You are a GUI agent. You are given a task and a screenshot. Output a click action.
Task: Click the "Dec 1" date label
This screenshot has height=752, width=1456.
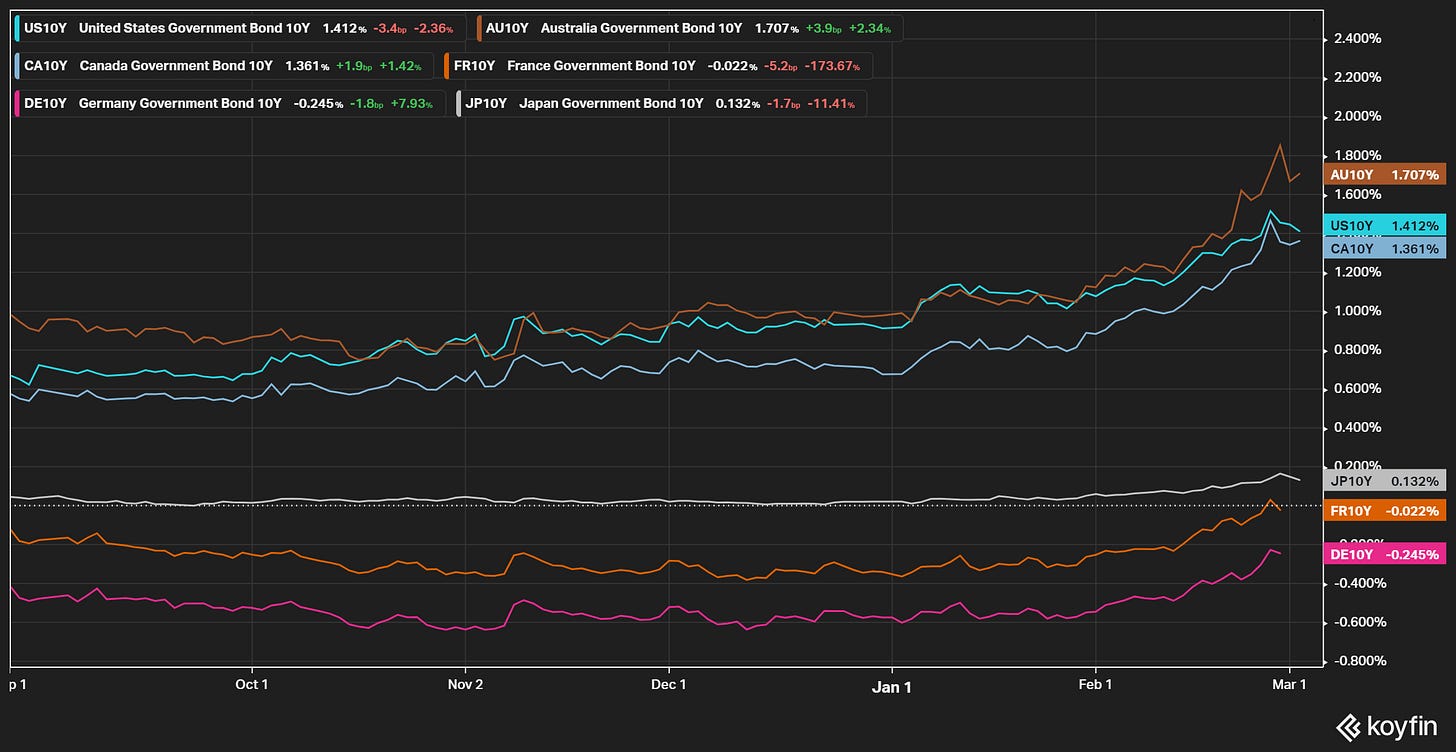tap(668, 685)
